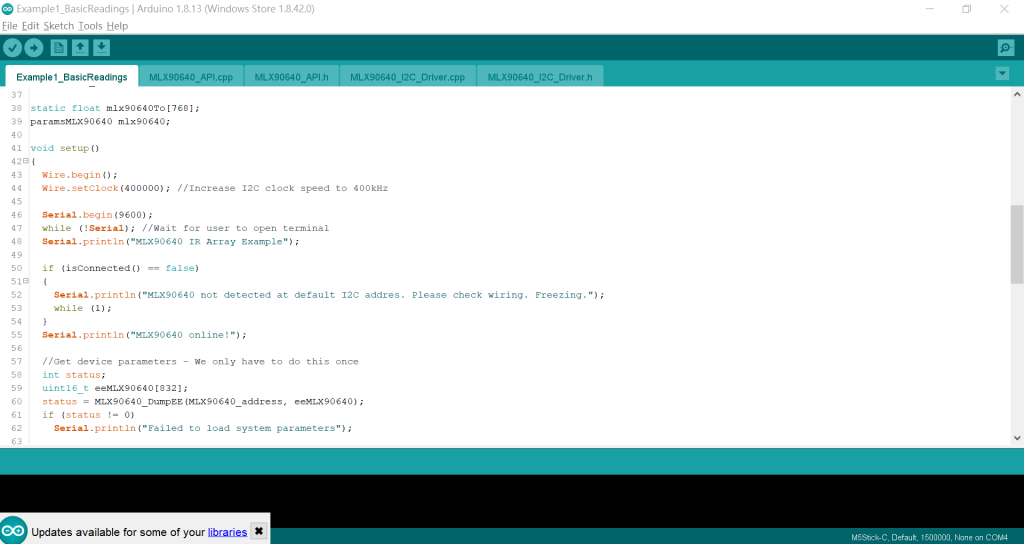The height and width of the screenshot is (544, 1024).
Task: Click the 'Increase I2C clock speed' comment
Action: point(282,188)
